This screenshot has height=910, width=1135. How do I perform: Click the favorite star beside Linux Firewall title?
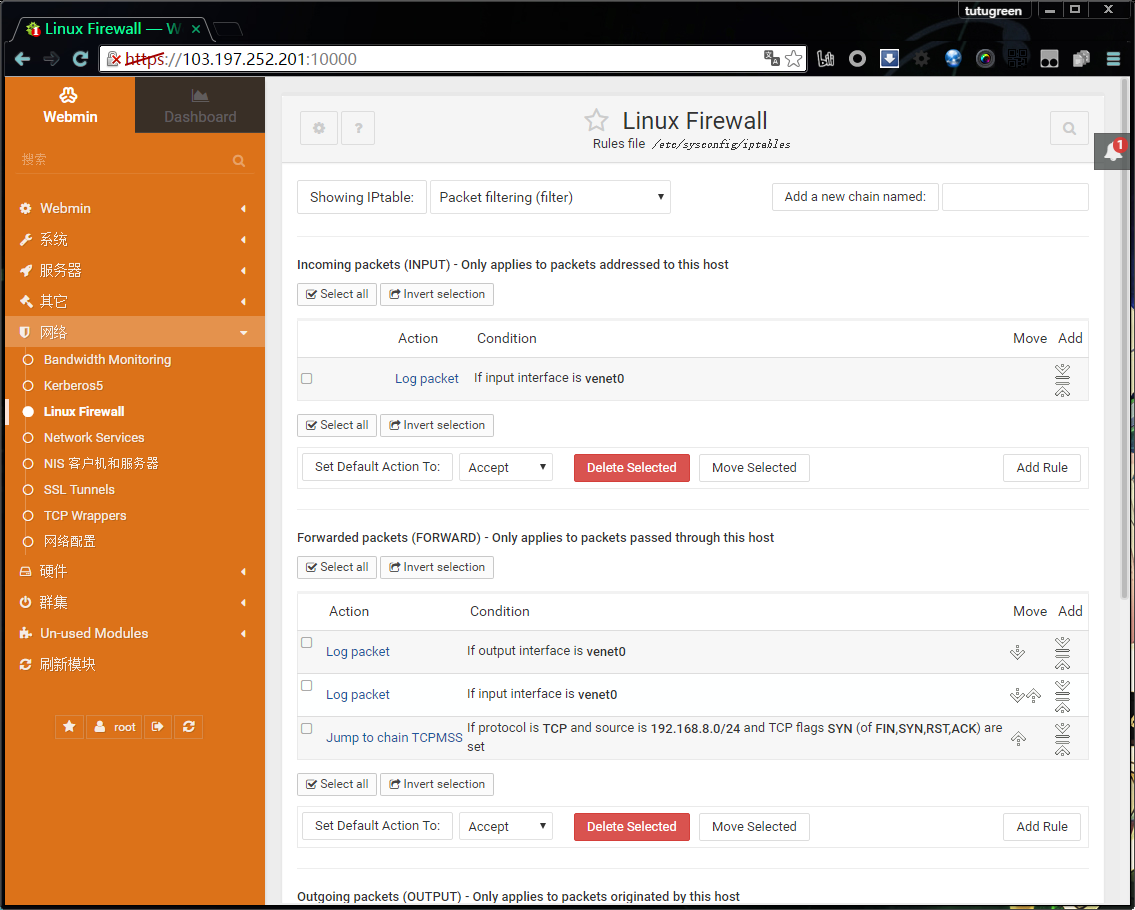click(596, 120)
